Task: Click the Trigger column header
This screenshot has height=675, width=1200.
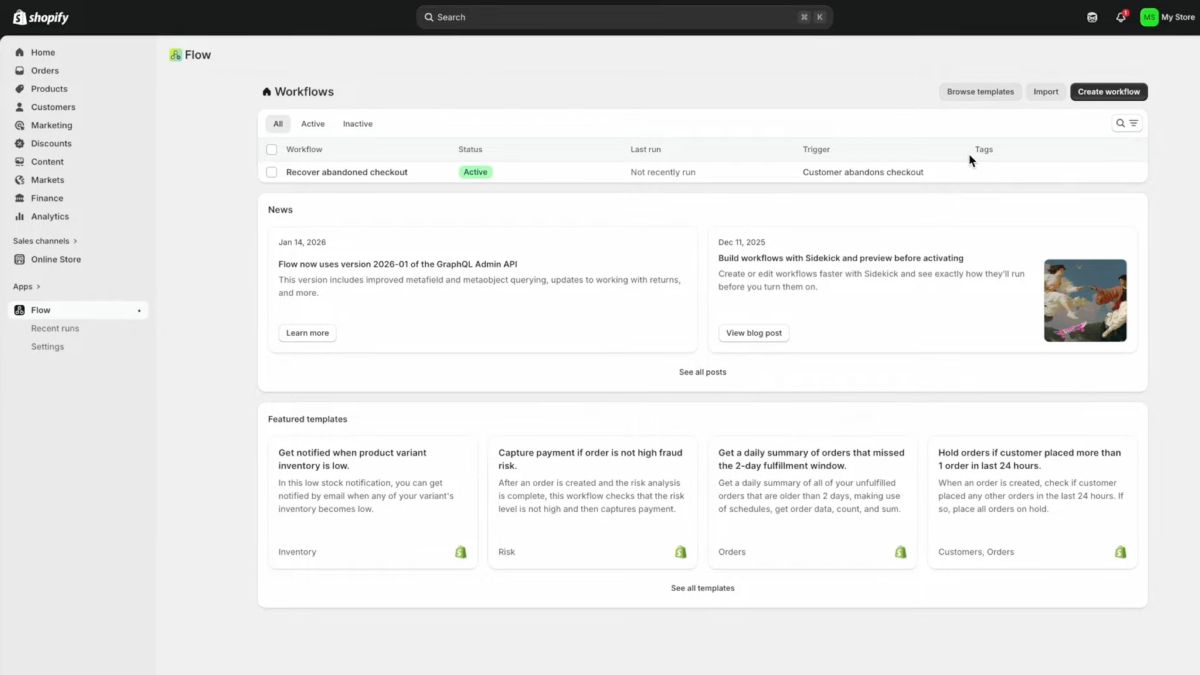Action: coord(816,150)
